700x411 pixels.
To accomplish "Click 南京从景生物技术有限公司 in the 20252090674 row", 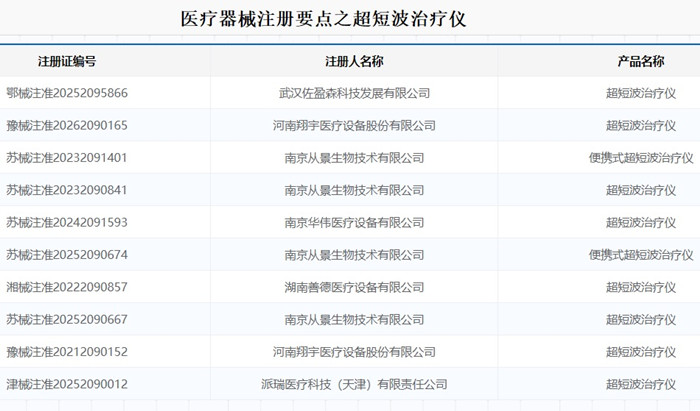I will point(354,255).
